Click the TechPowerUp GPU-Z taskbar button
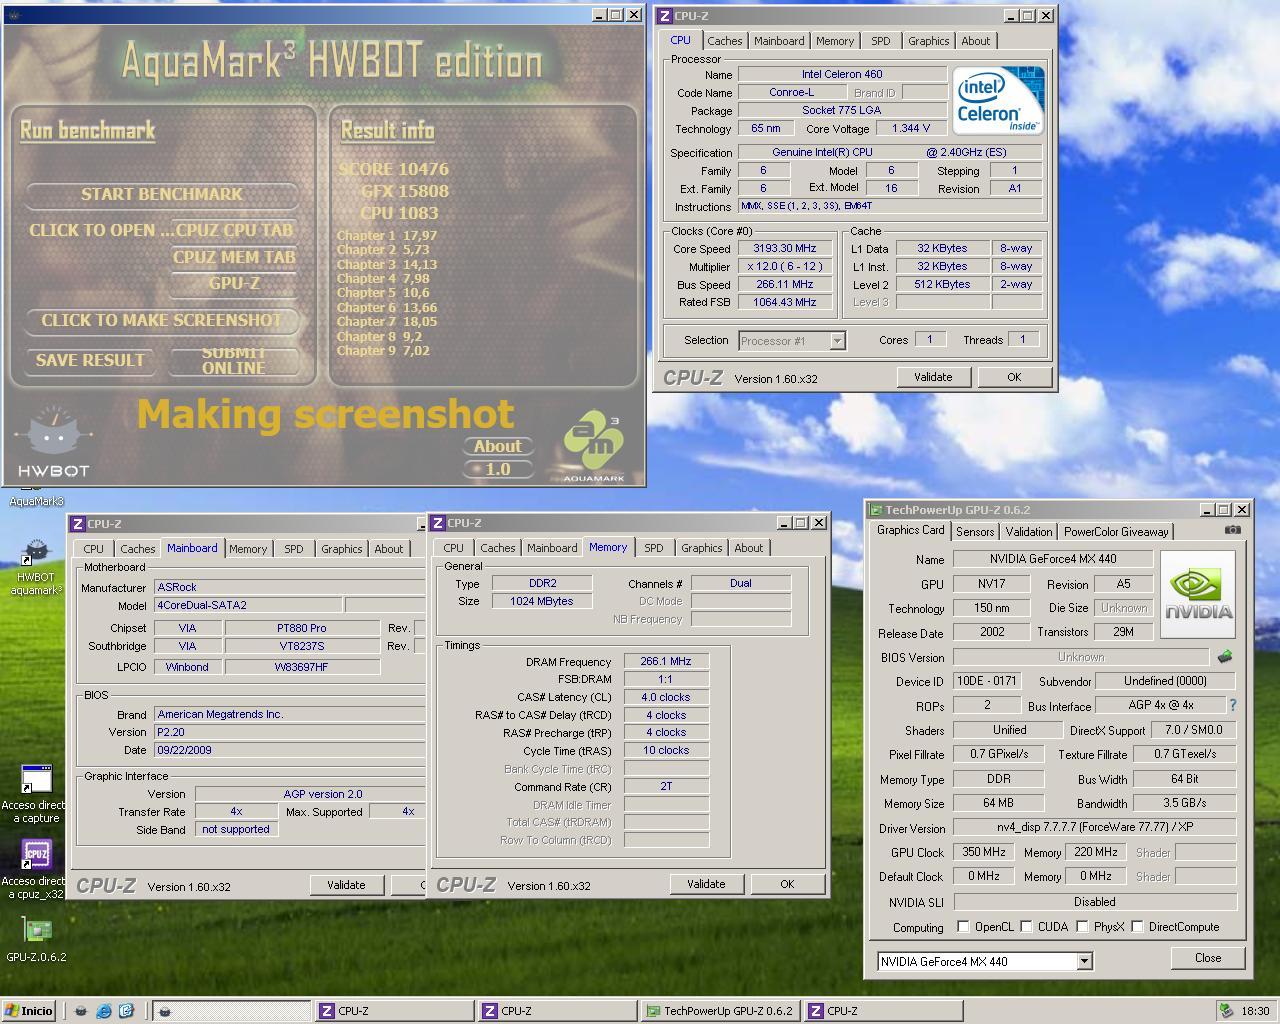Viewport: 1280px width, 1024px height. [x=720, y=1011]
